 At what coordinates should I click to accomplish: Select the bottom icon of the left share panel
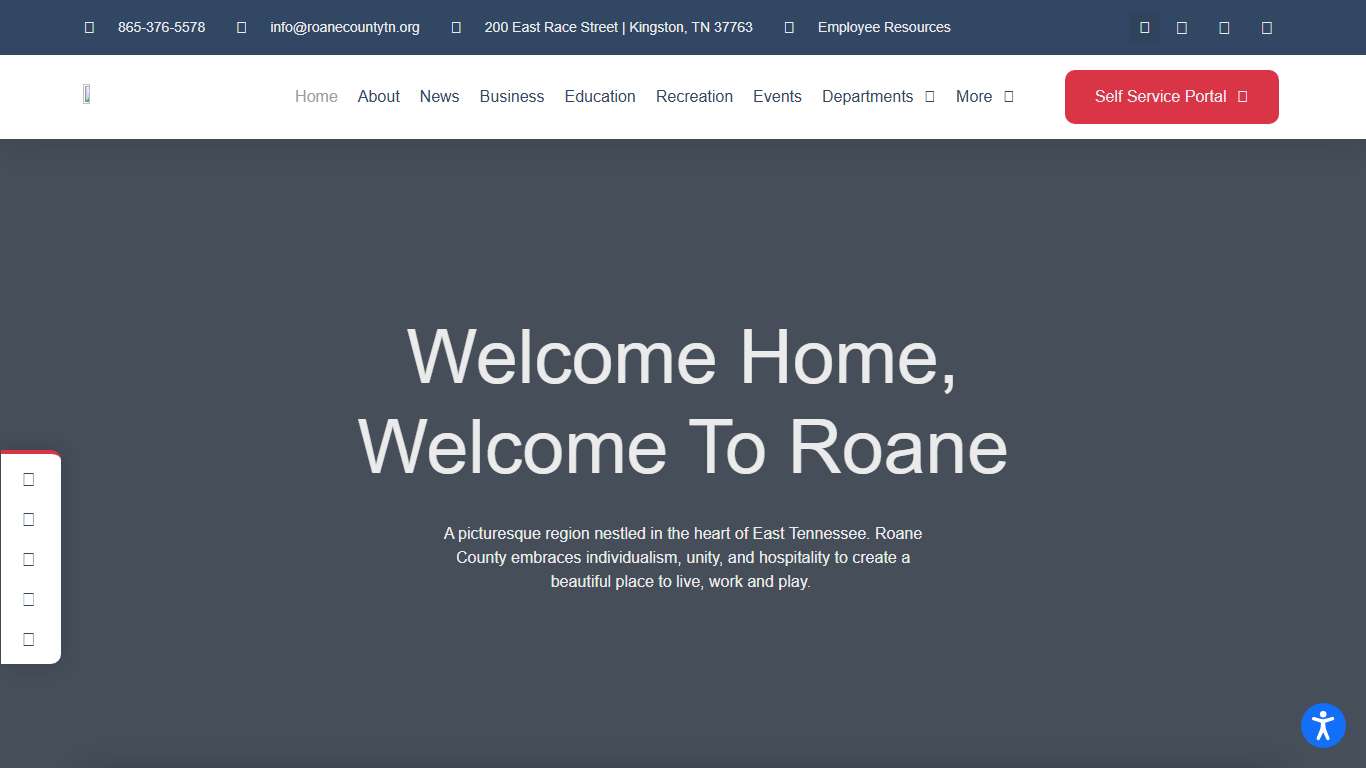[29, 639]
